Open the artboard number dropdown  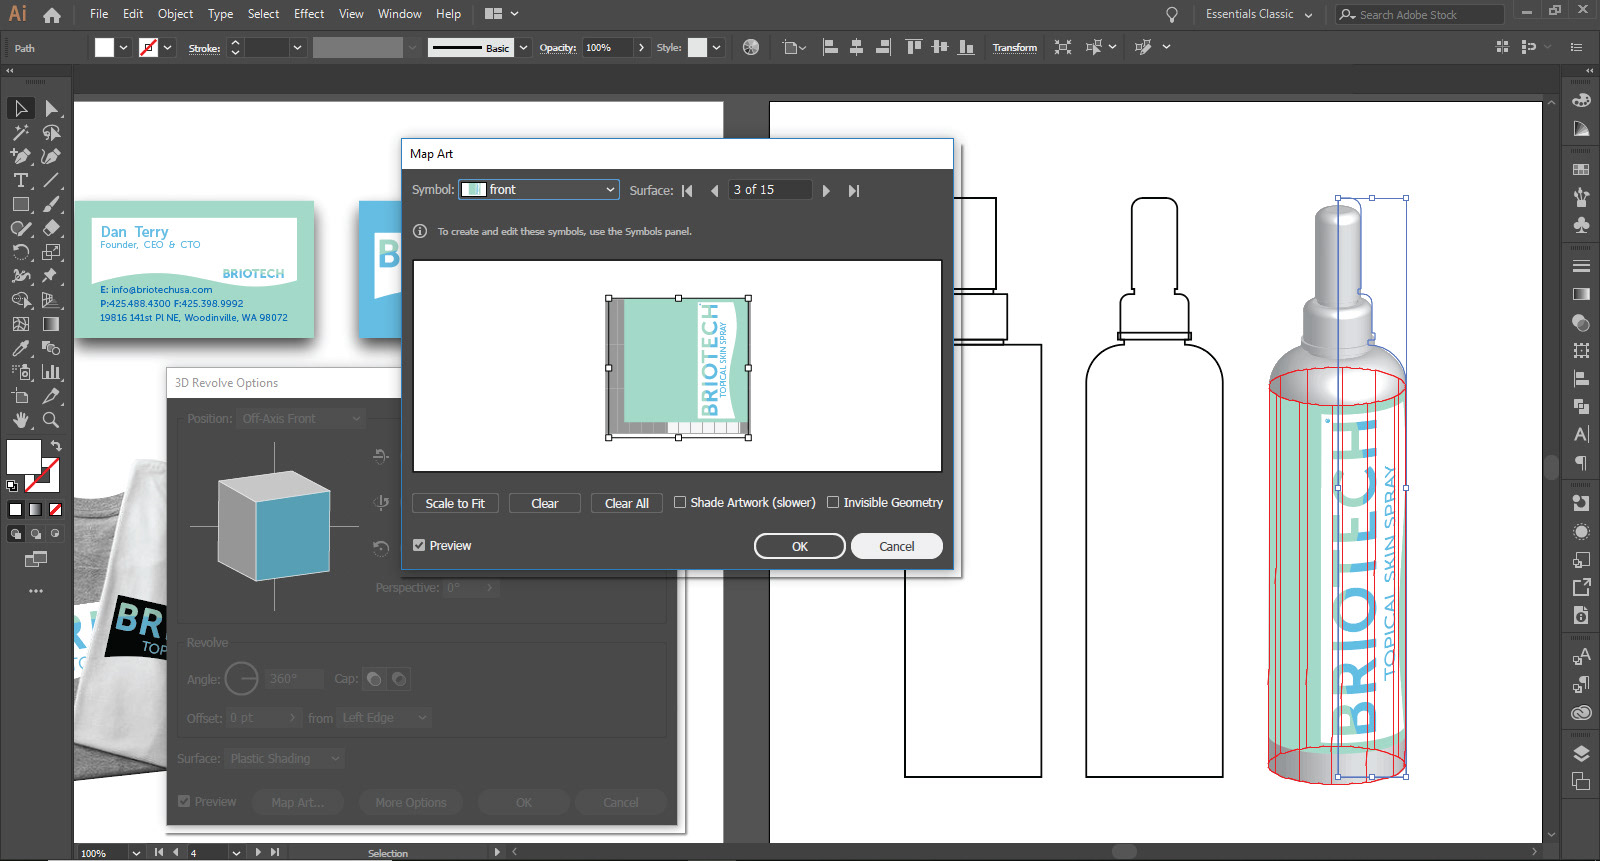[236, 853]
